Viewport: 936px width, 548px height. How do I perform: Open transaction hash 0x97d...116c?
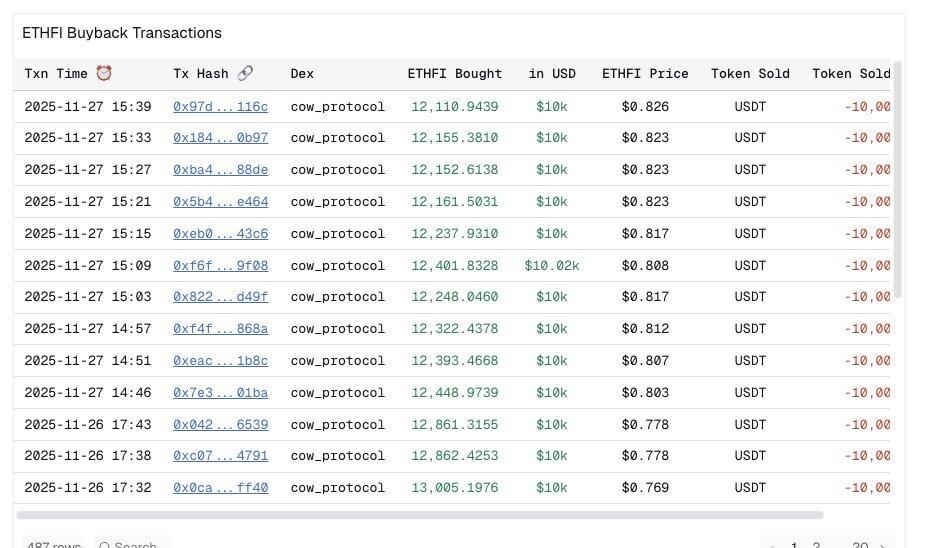pos(220,107)
